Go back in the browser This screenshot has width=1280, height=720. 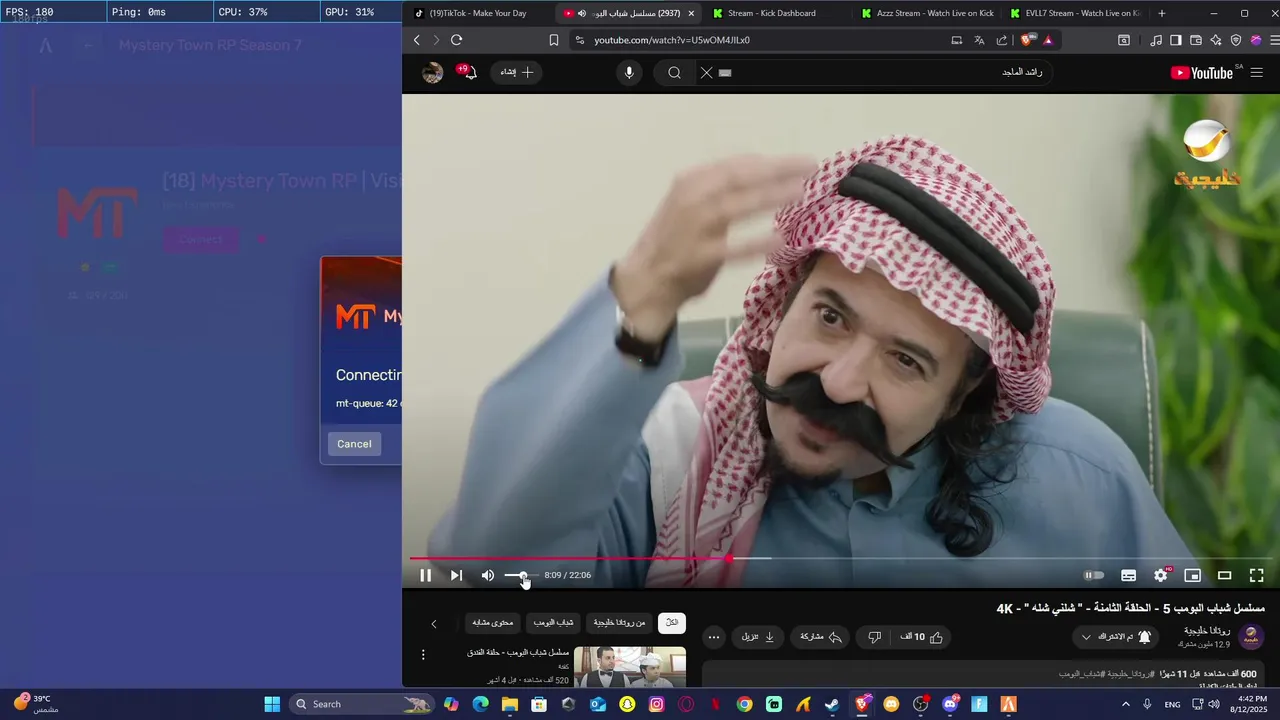coord(417,40)
